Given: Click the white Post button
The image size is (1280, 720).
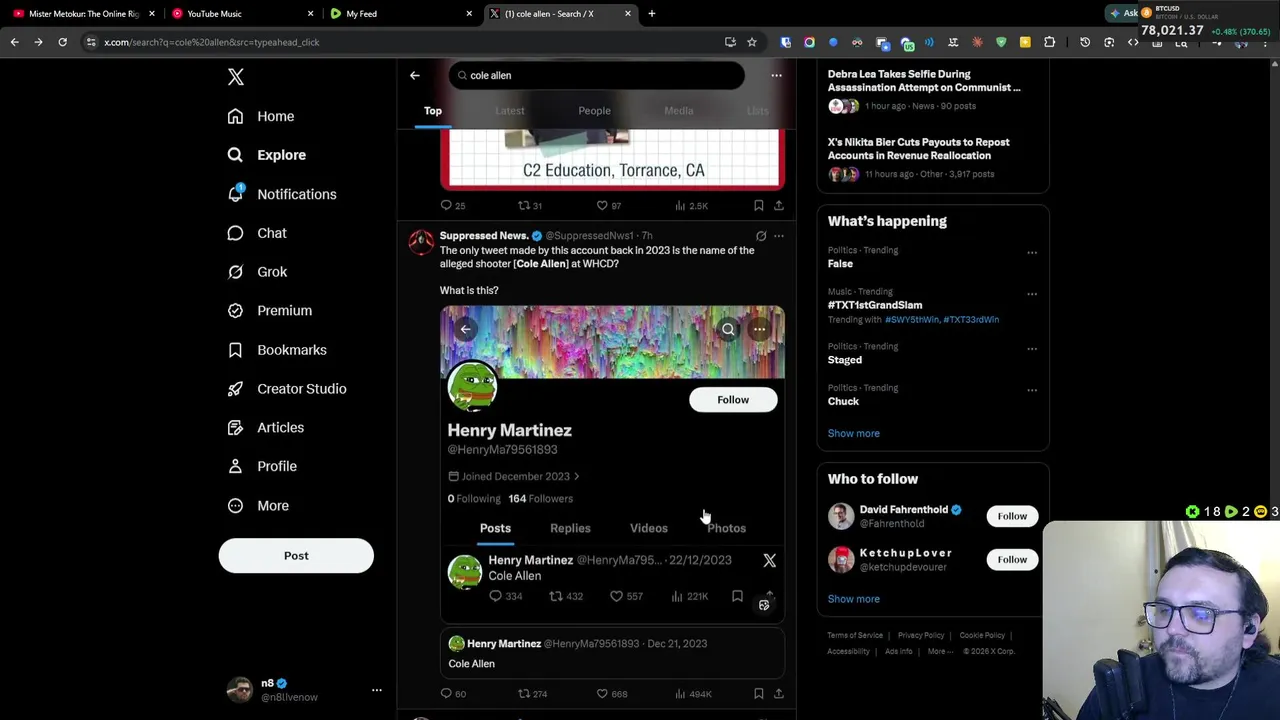Looking at the screenshot, I should pos(296,556).
